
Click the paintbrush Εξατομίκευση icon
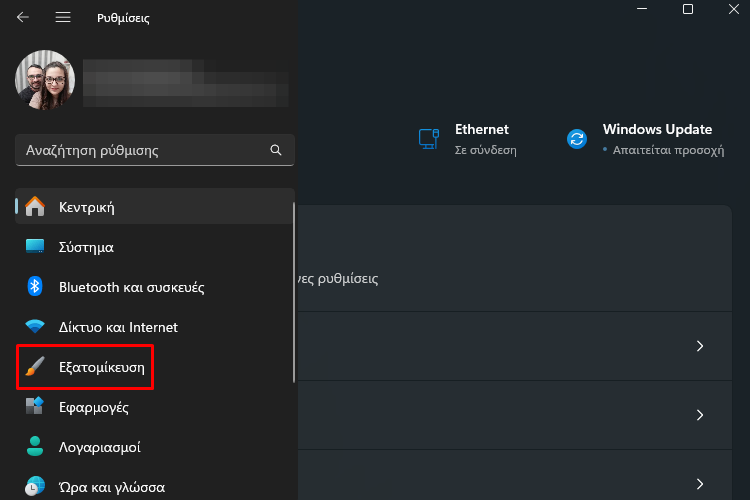click(35, 367)
